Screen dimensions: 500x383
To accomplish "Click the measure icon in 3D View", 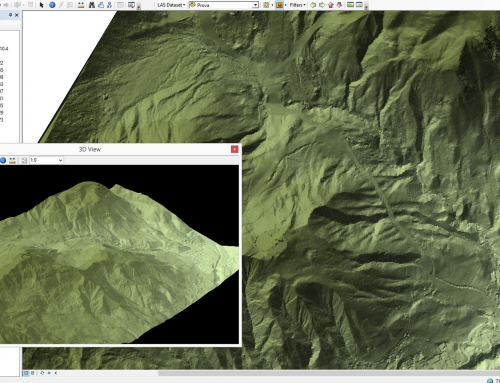I will (x=12, y=160).
